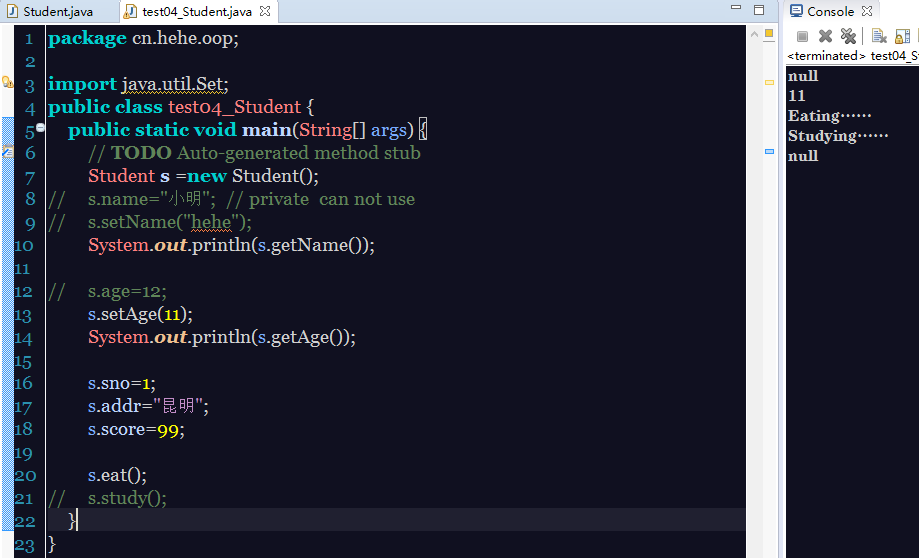This screenshot has width=919, height=558.
Task: Click 's.setAge(11);' on line 13
Action: (140, 314)
